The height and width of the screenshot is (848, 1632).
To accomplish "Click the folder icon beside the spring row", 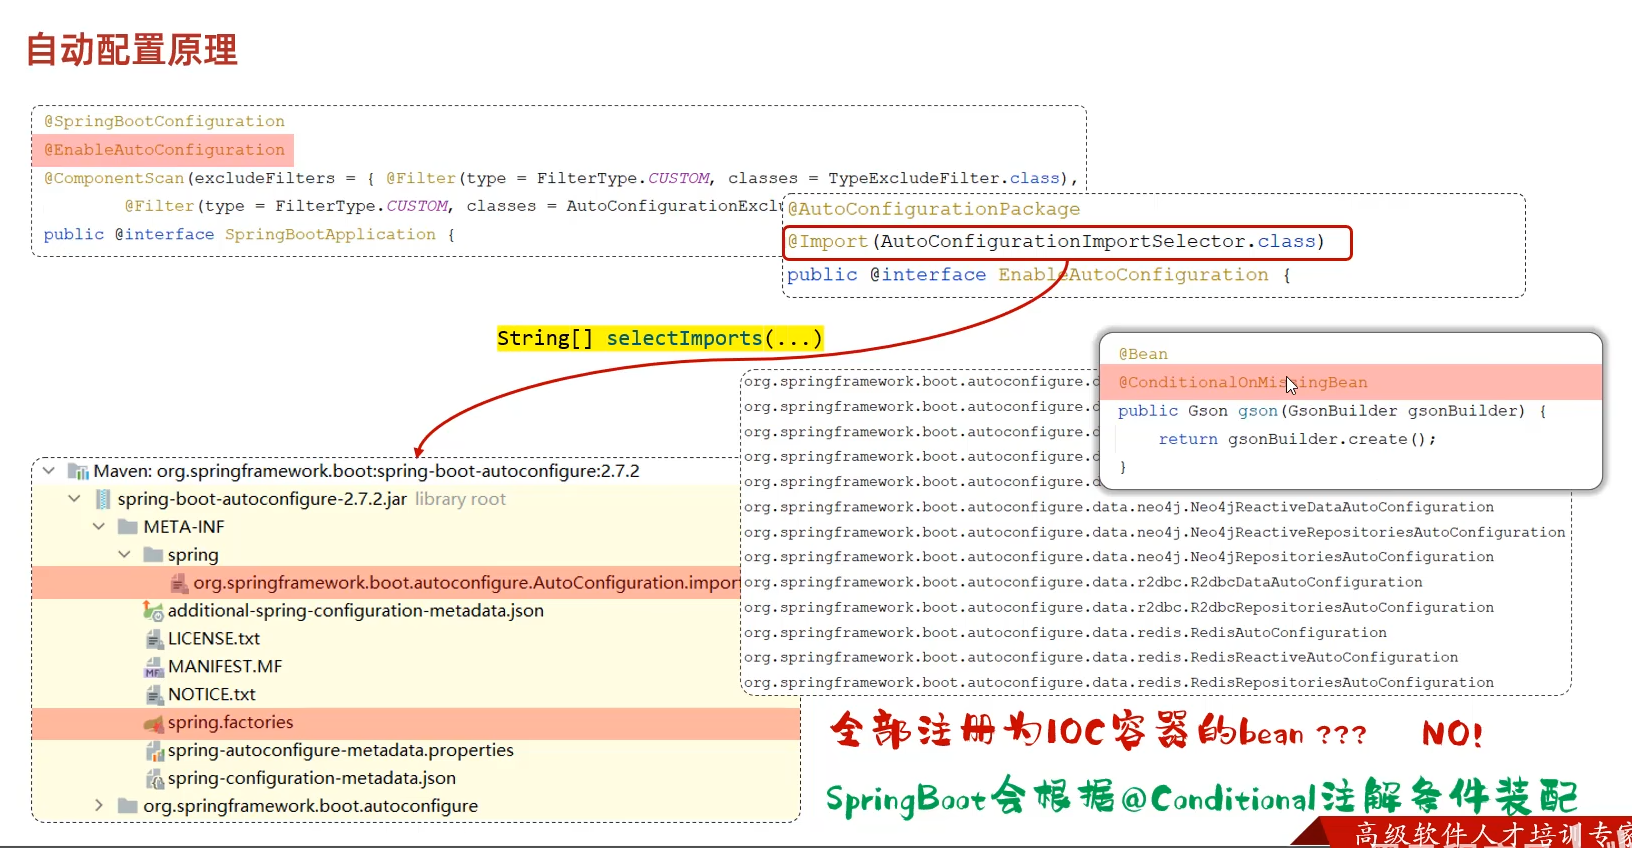I will [x=153, y=555].
